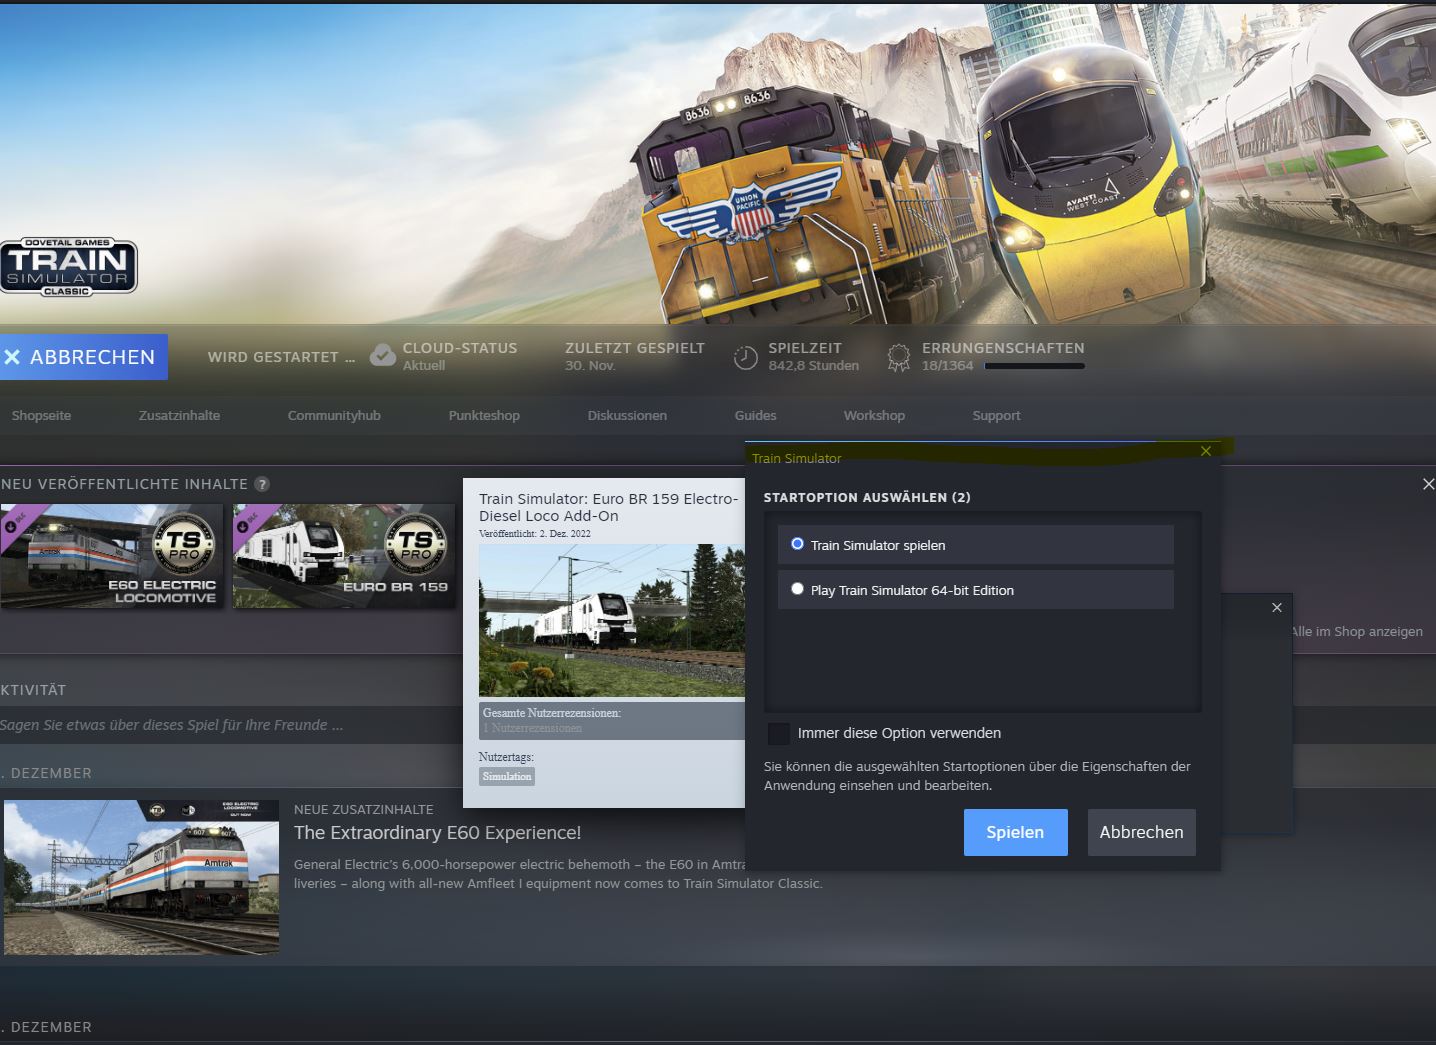This screenshot has width=1436, height=1045.
Task: Click the help question mark beside Neu veröffentlichte Inhalte
Action: coord(262,484)
